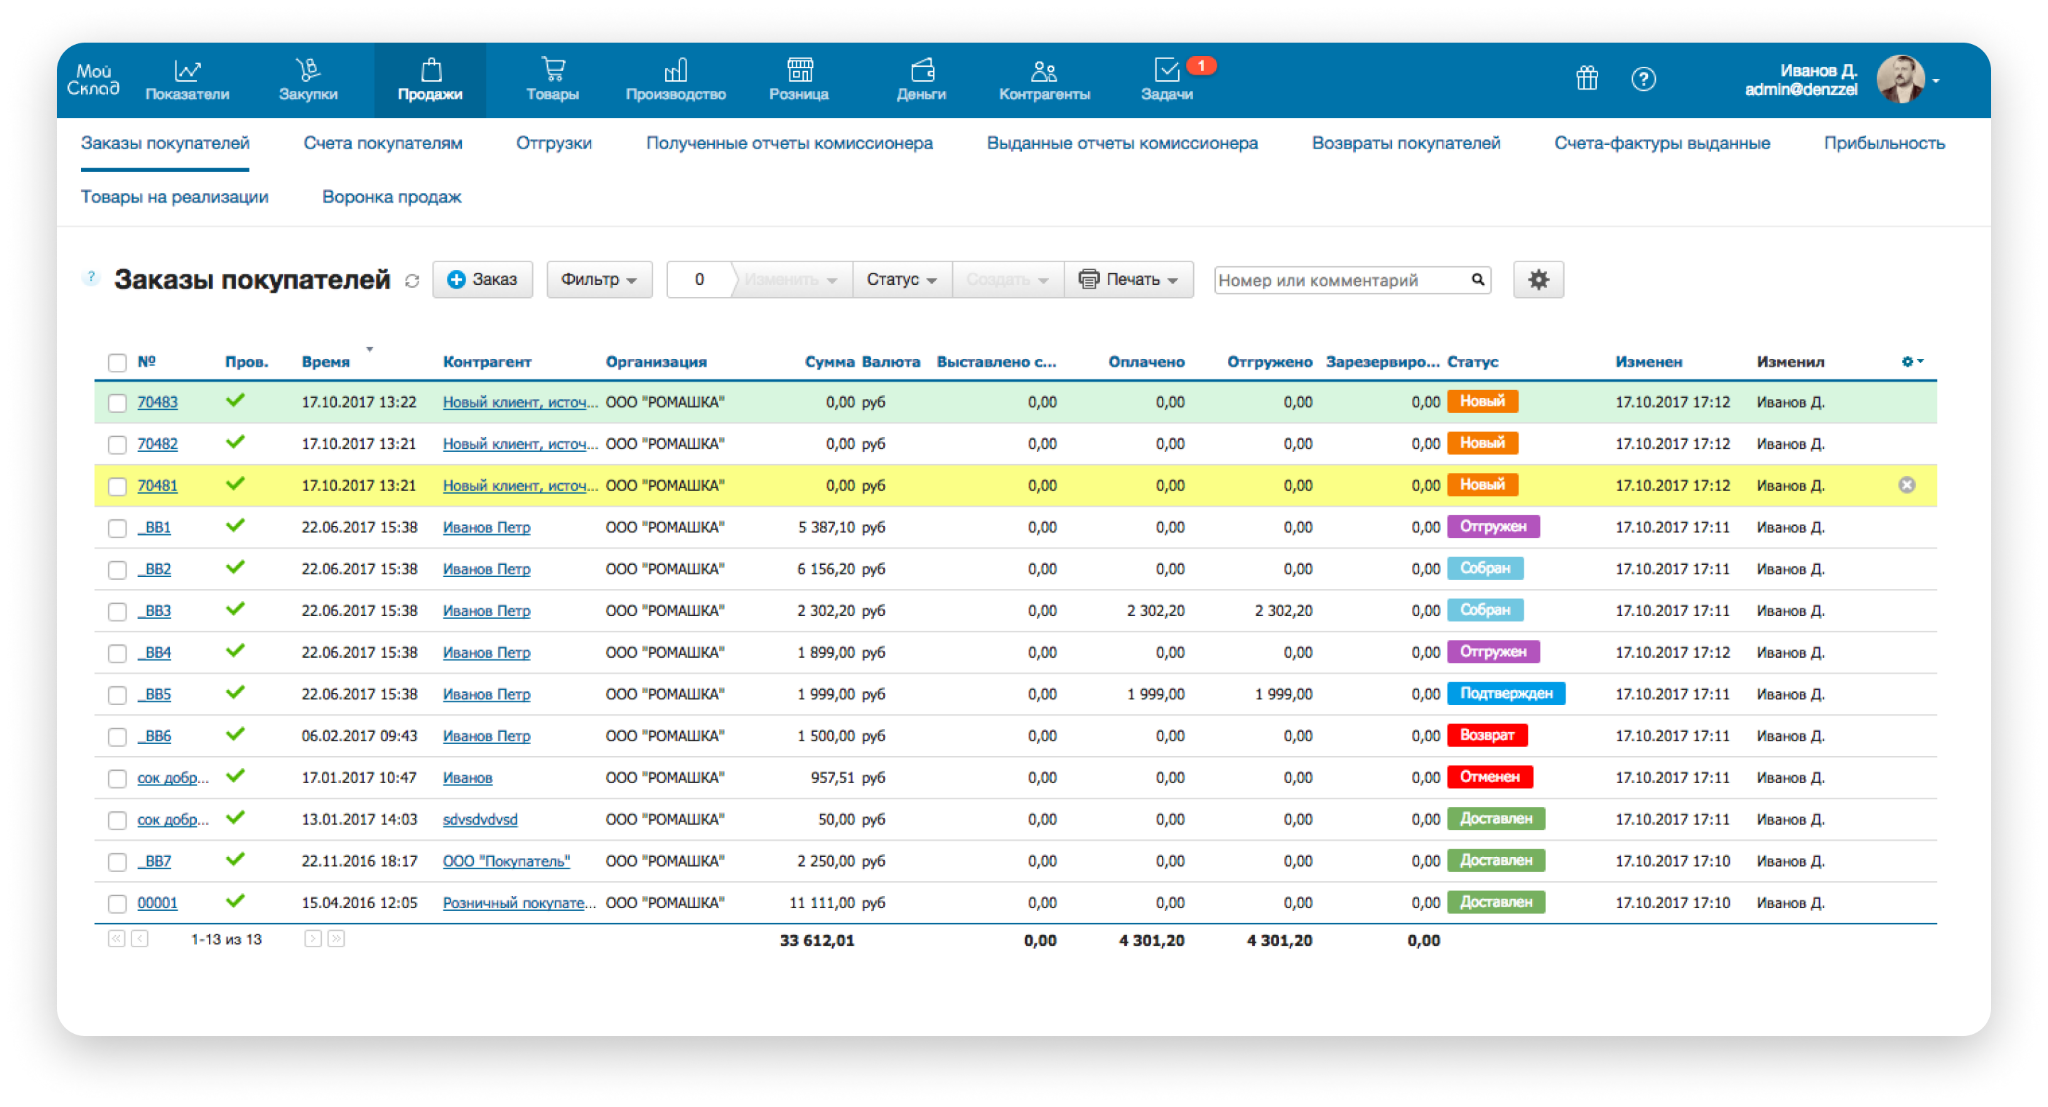Open the table column settings dropdown

click(x=1912, y=361)
